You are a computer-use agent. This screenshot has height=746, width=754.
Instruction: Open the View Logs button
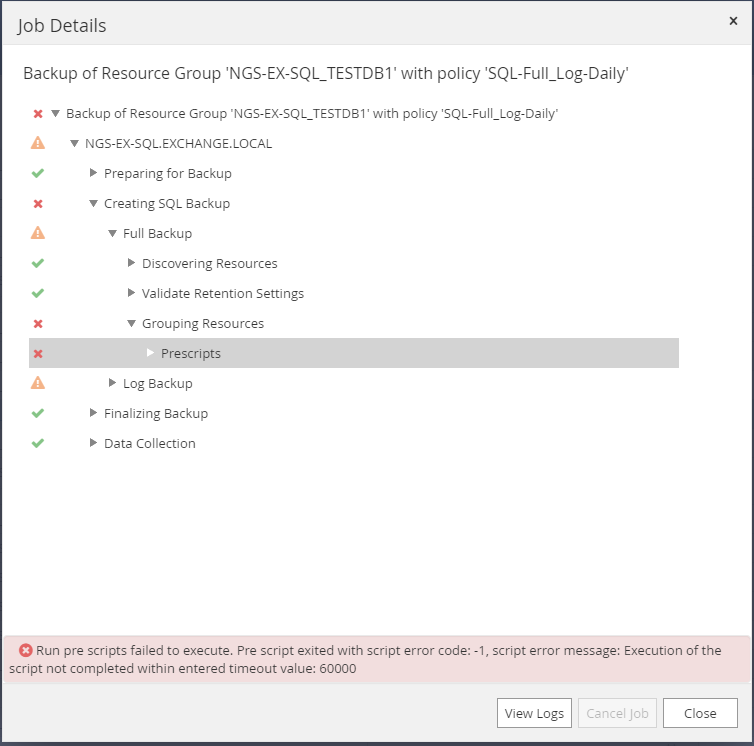pyautogui.click(x=534, y=713)
